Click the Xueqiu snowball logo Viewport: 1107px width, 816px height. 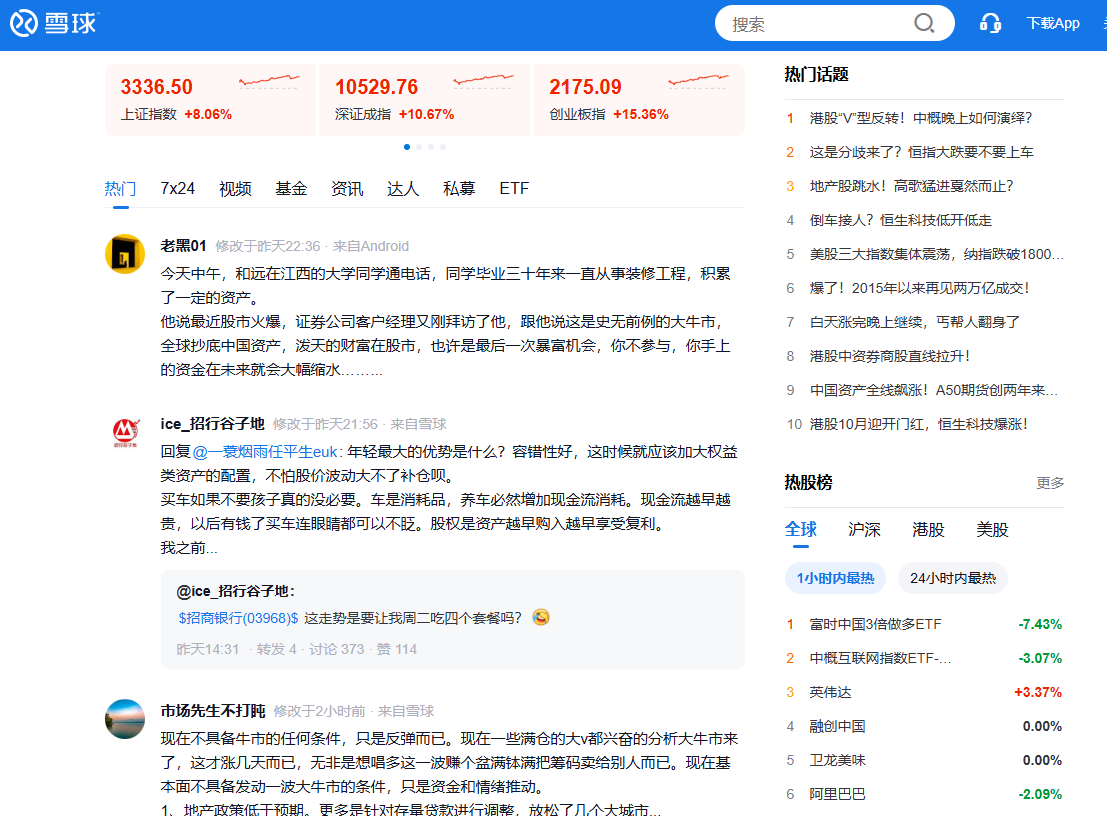tap(54, 23)
